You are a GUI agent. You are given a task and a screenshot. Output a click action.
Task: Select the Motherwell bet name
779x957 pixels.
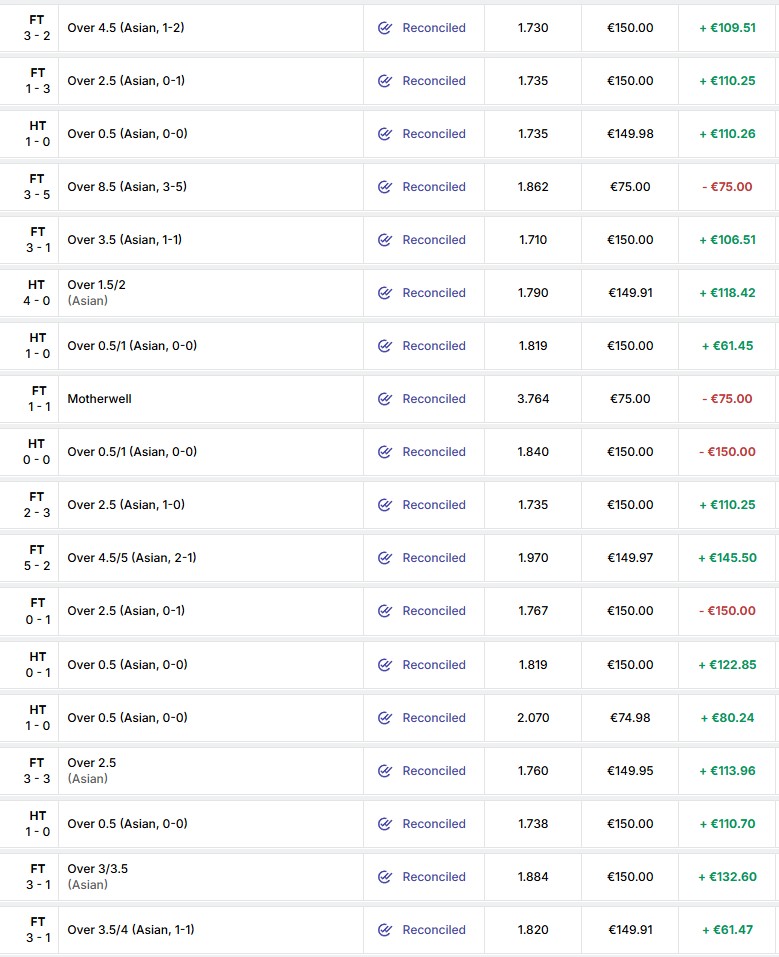(99, 399)
